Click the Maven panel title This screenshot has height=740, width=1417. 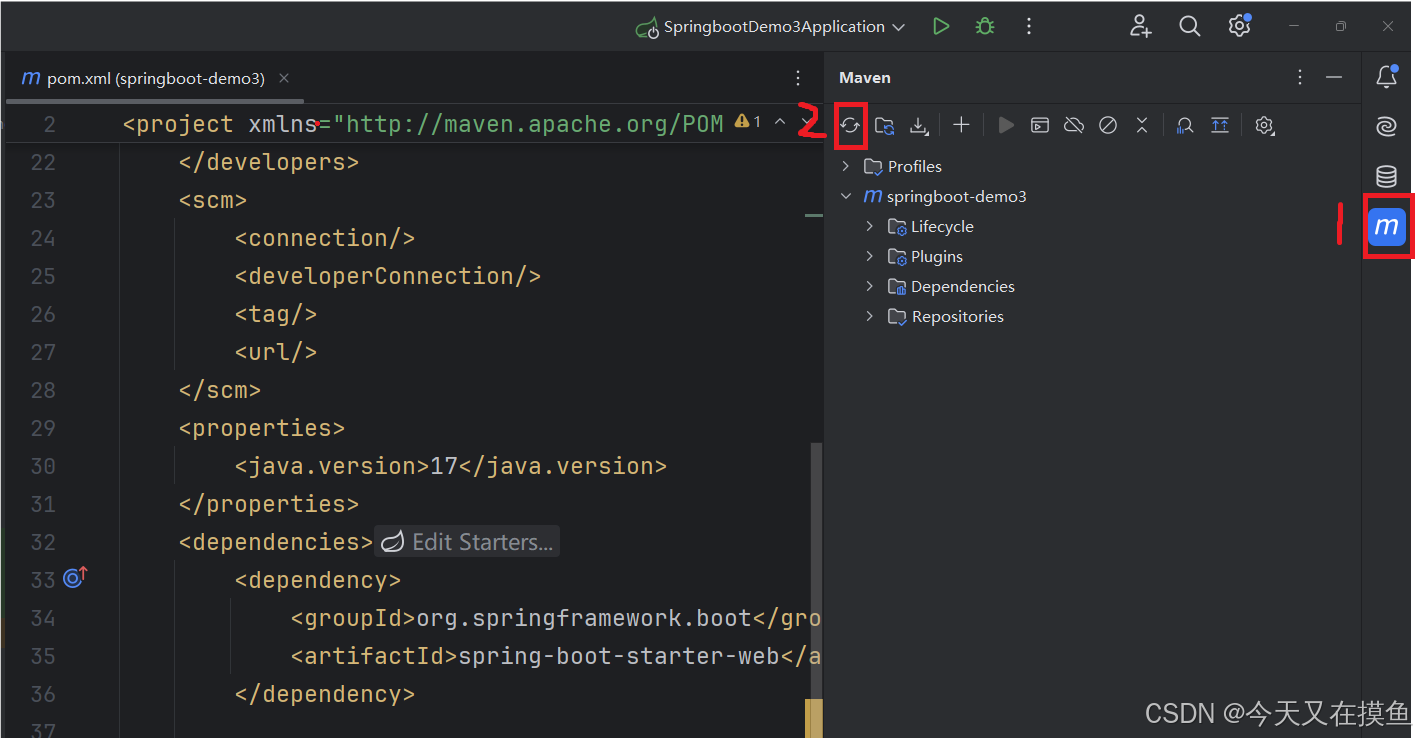(x=865, y=77)
